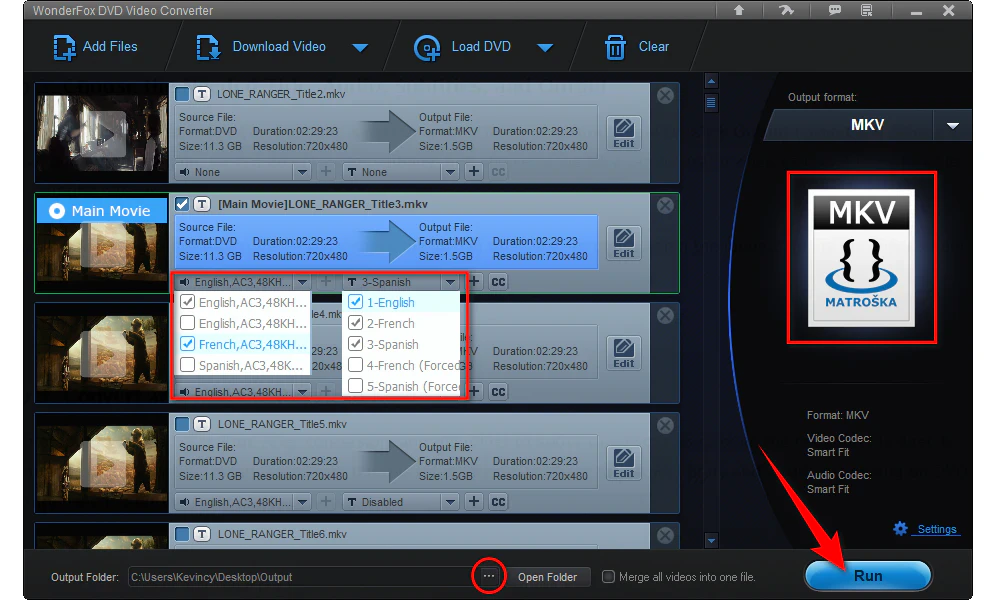Toggle CC for Title5 row
Screen dimensions: 1000x600
coord(498,502)
